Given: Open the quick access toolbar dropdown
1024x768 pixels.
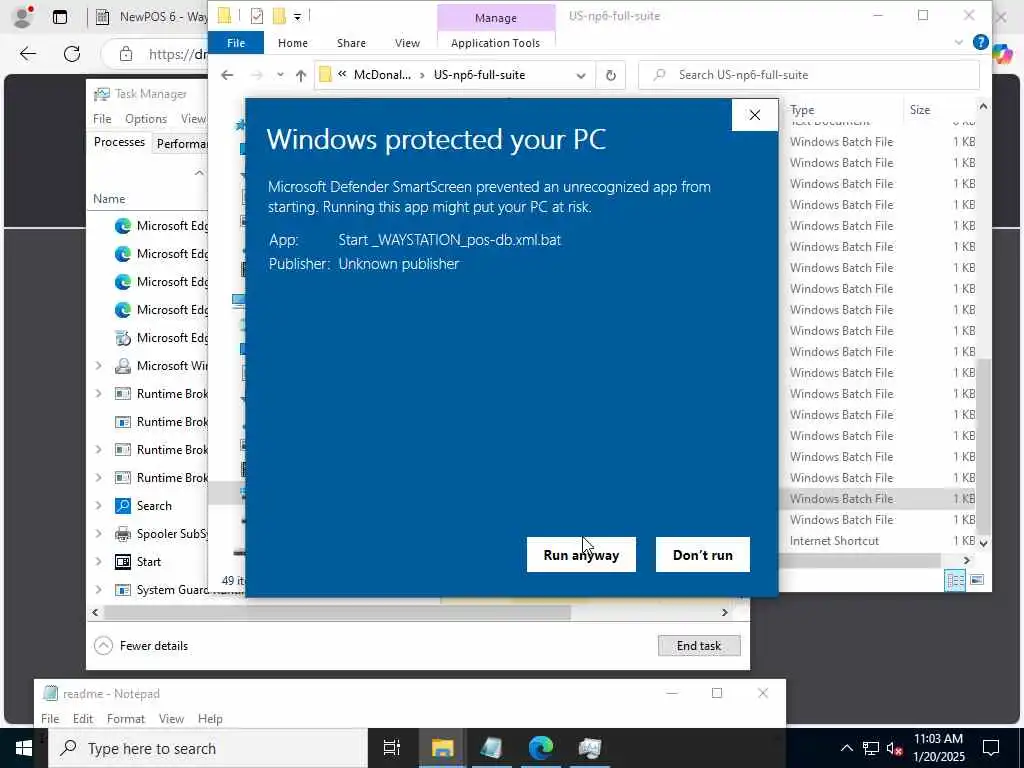Looking at the screenshot, I should pyautogui.click(x=297, y=16).
